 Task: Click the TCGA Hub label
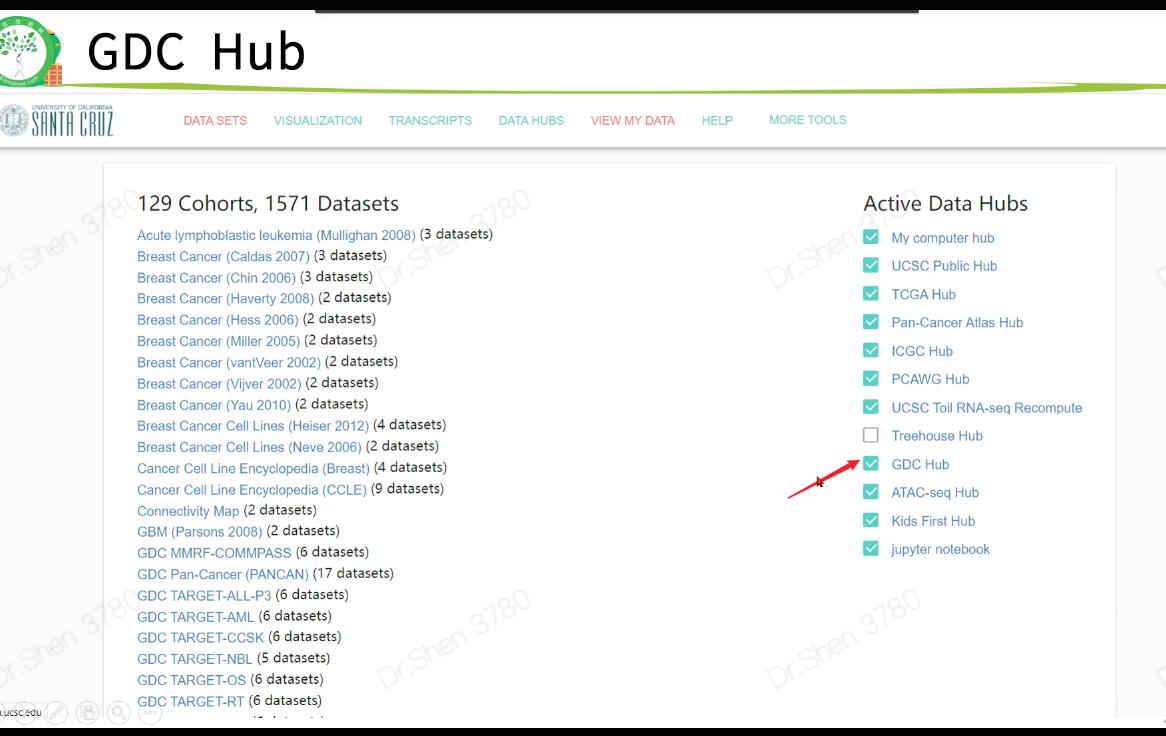pos(924,294)
